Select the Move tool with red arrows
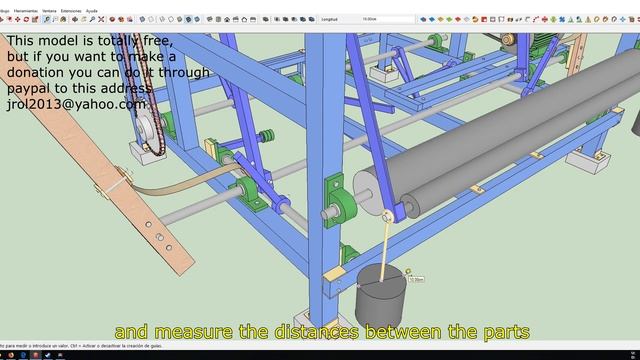This screenshot has width=640, height=360. (x=18, y=19)
